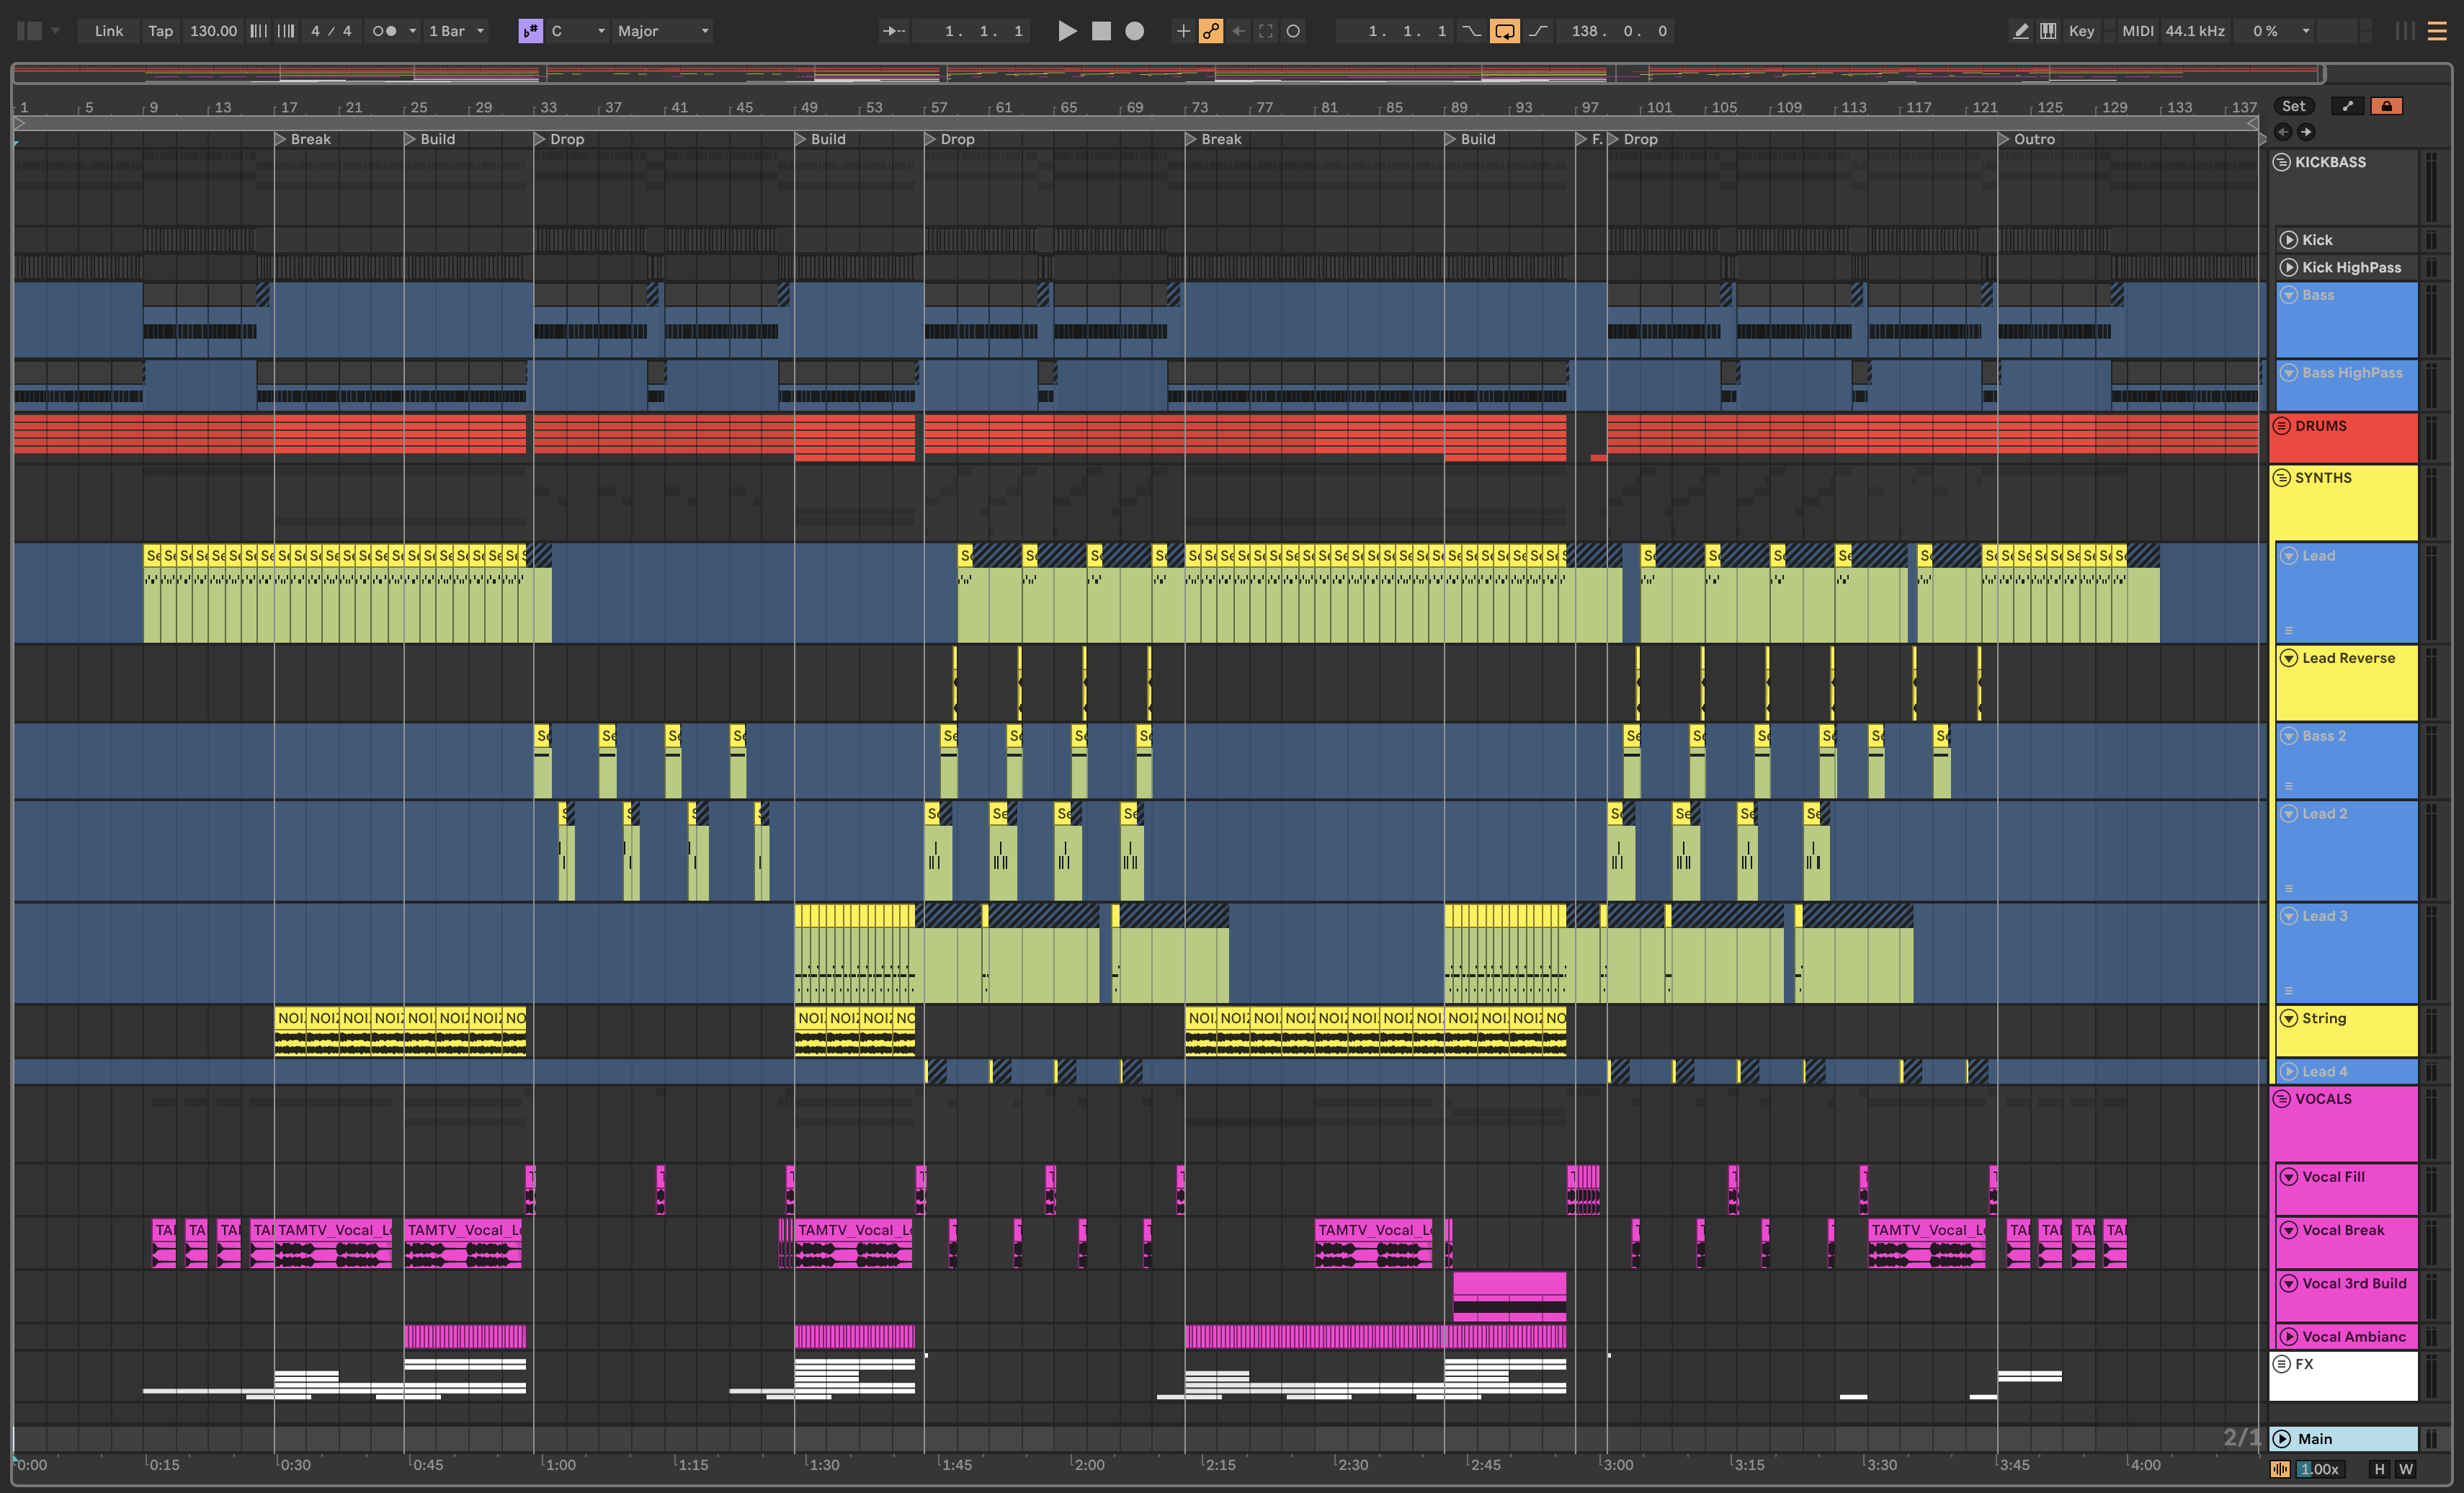Click the Follow playback arrow icon
Screen dimensions: 2464x1493
click(893, 31)
